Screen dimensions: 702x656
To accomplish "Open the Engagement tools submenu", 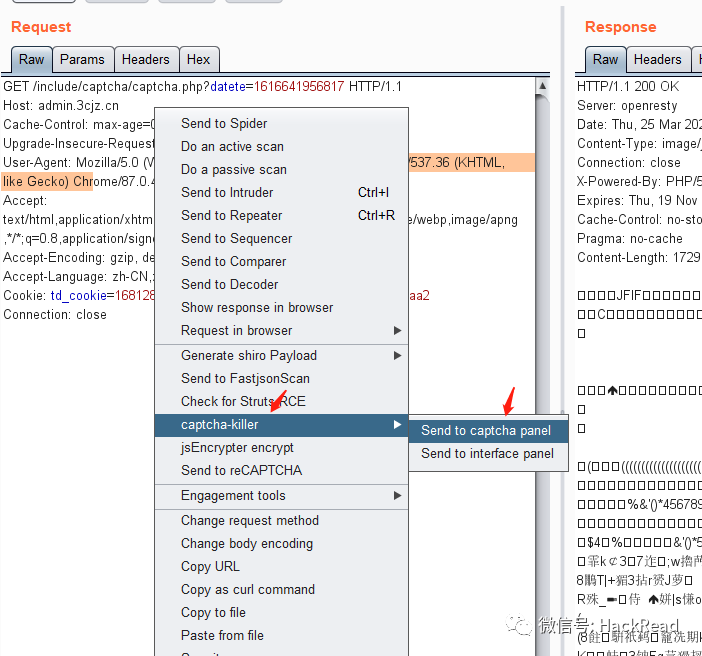I will [398, 496].
